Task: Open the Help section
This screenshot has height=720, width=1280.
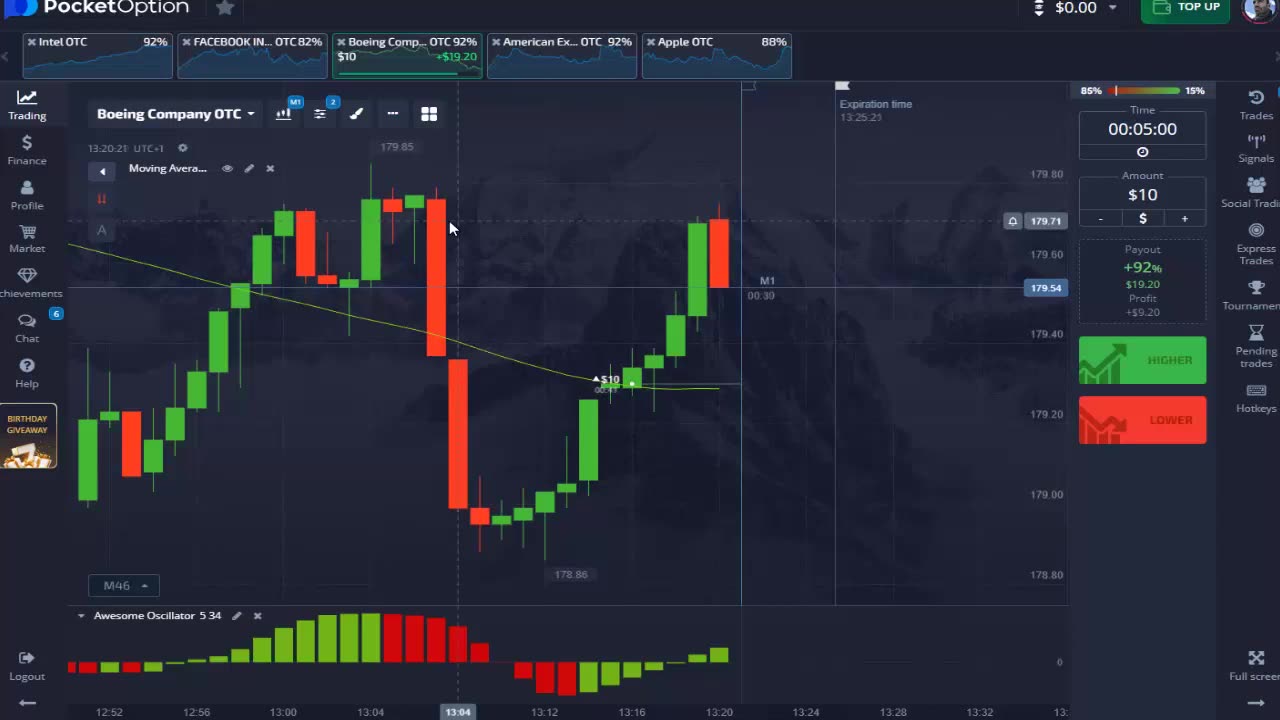Action: 27,373
